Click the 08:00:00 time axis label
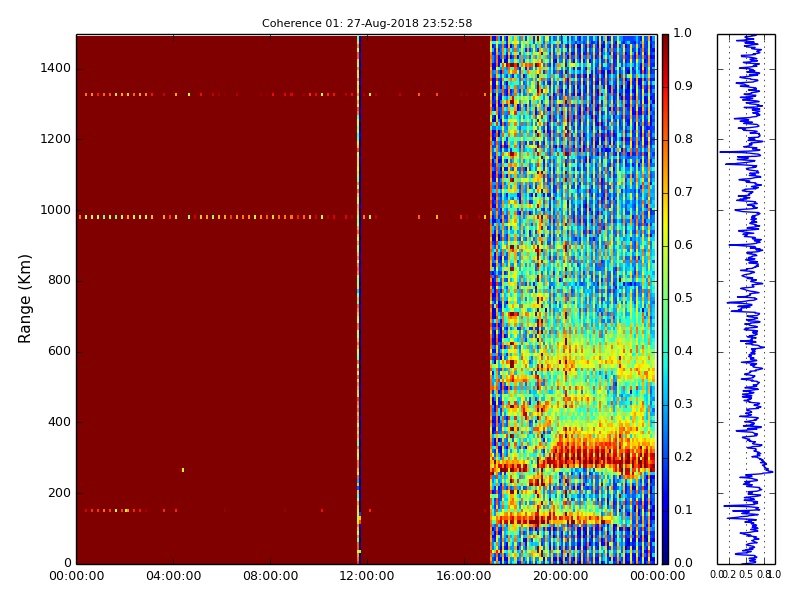Screen dimensions: 800x600 (x=270, y=577)
